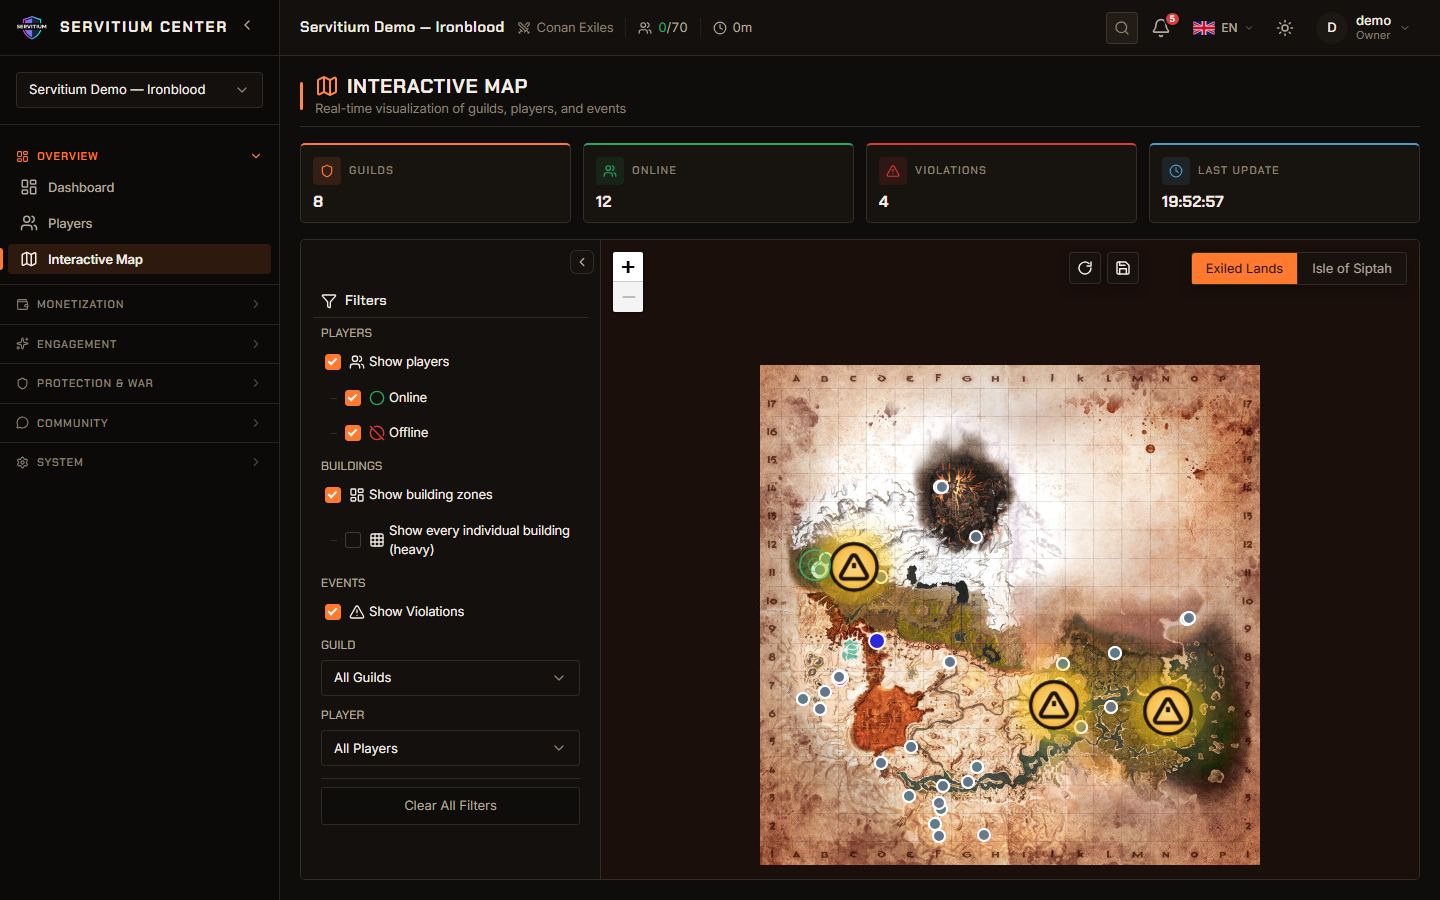Expand the Community sidebar section
The width and height of the screenshot is (1440, 900).
pyautogui.click(x=139, y=423)
